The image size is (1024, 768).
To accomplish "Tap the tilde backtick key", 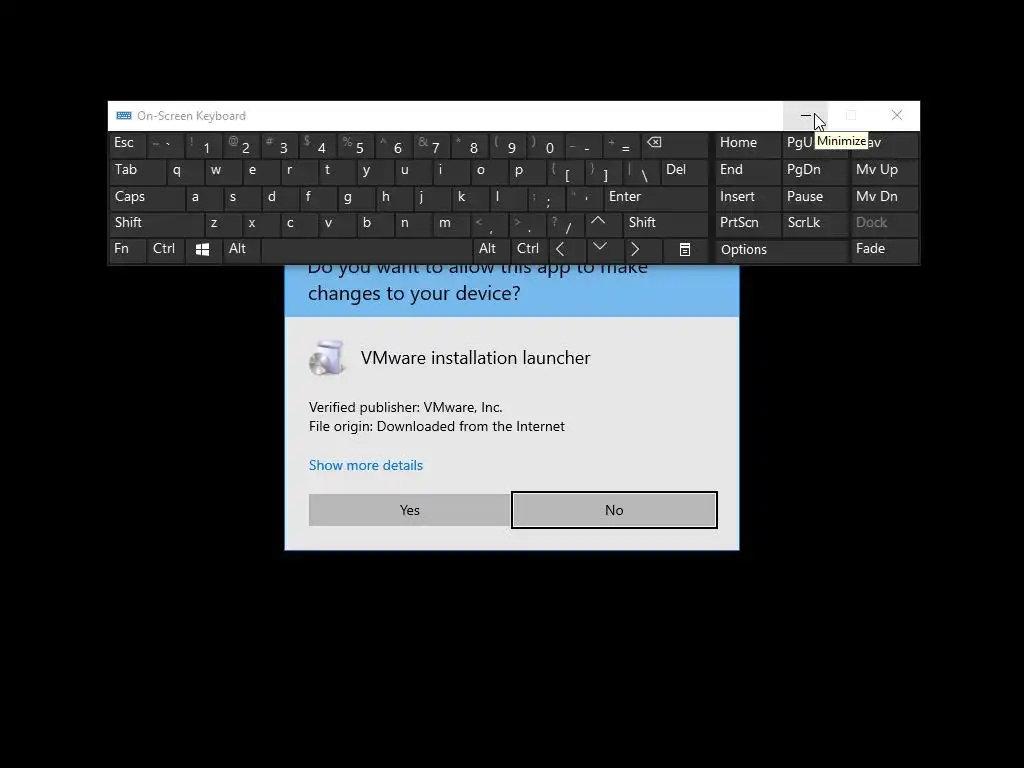I will [165, 145].
